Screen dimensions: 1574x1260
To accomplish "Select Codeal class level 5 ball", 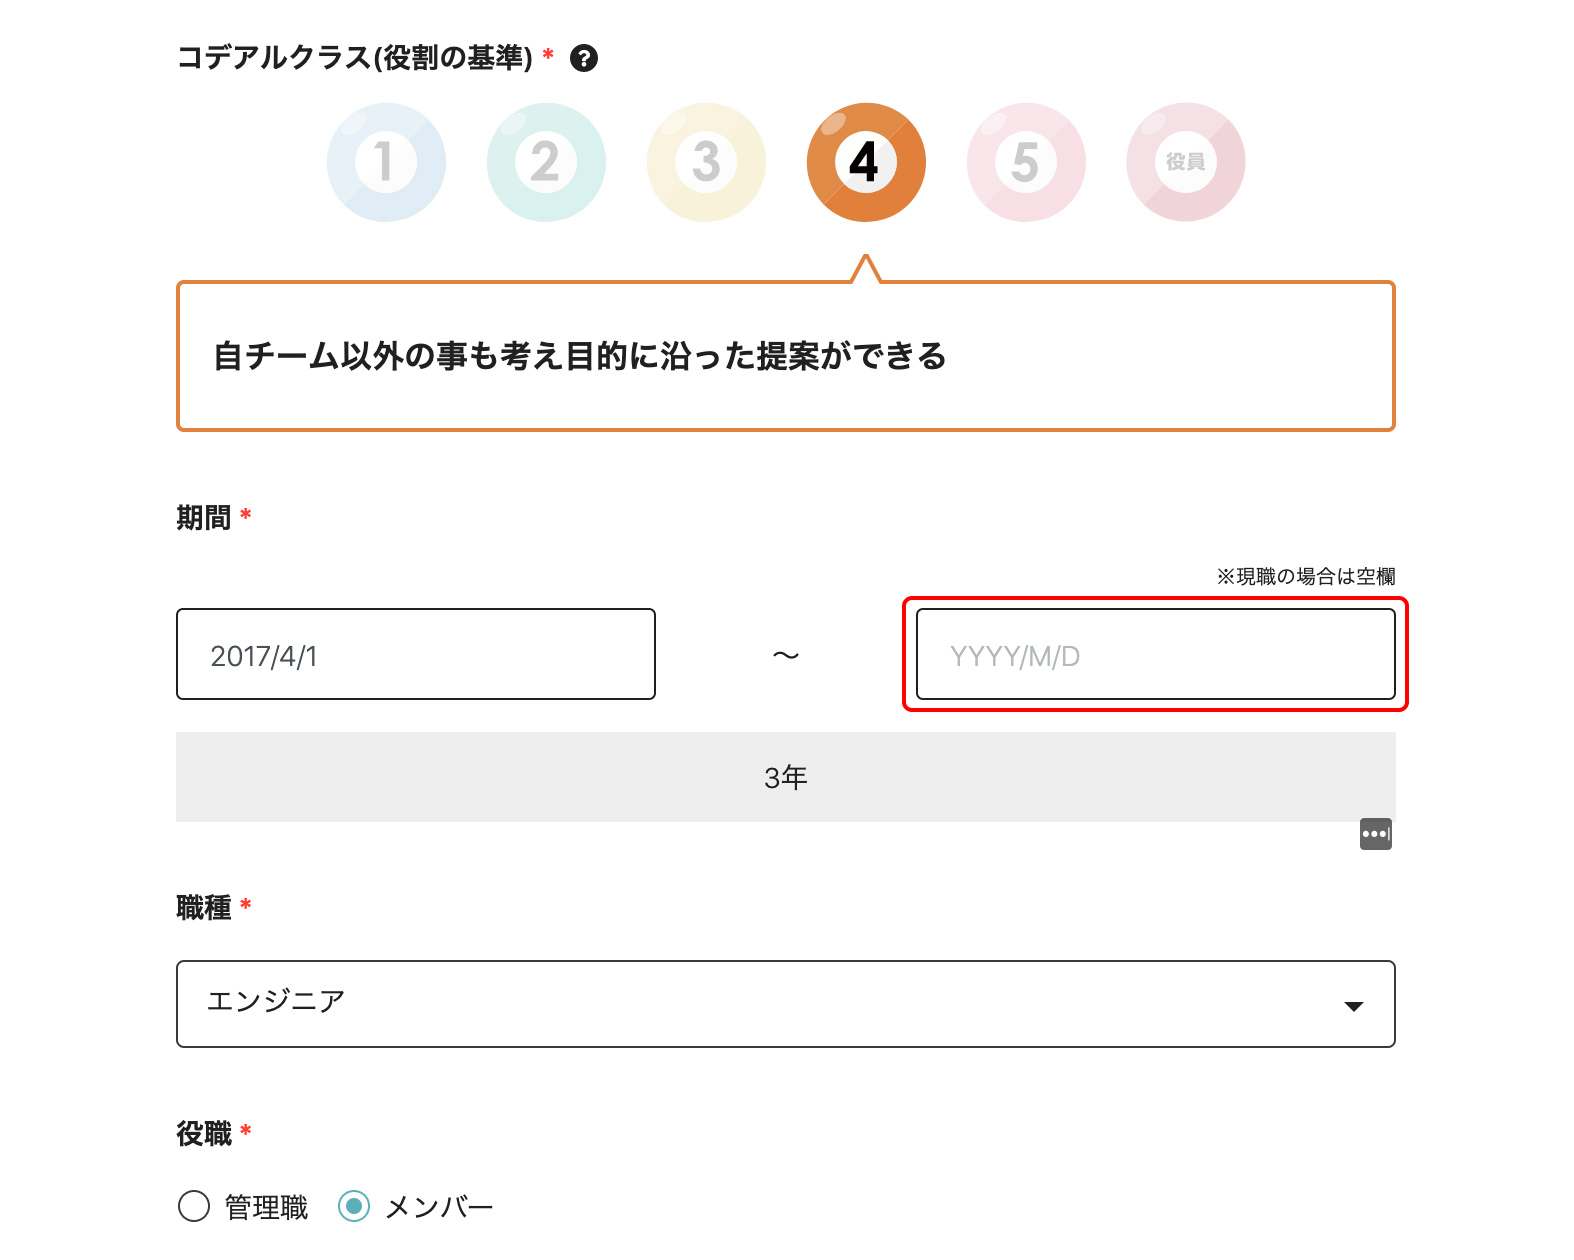I will pyautogui.click(x=1026, y=162).
